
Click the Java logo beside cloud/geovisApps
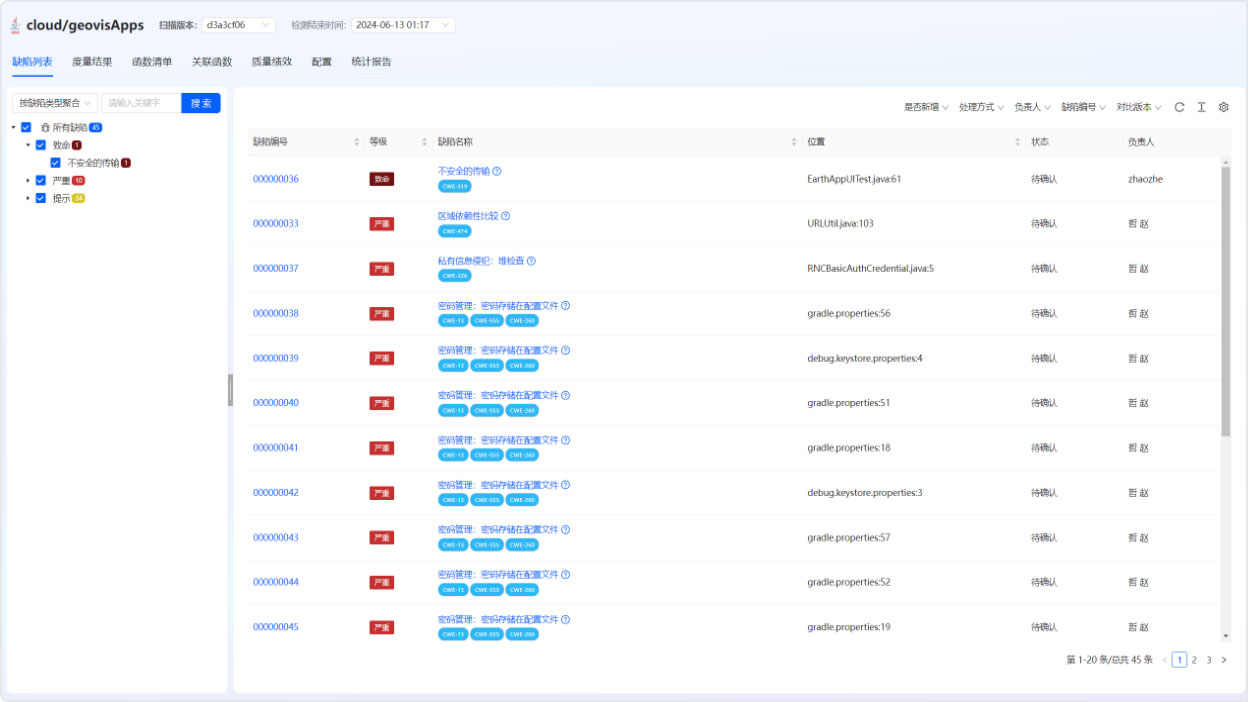click(x=15, y=25)
